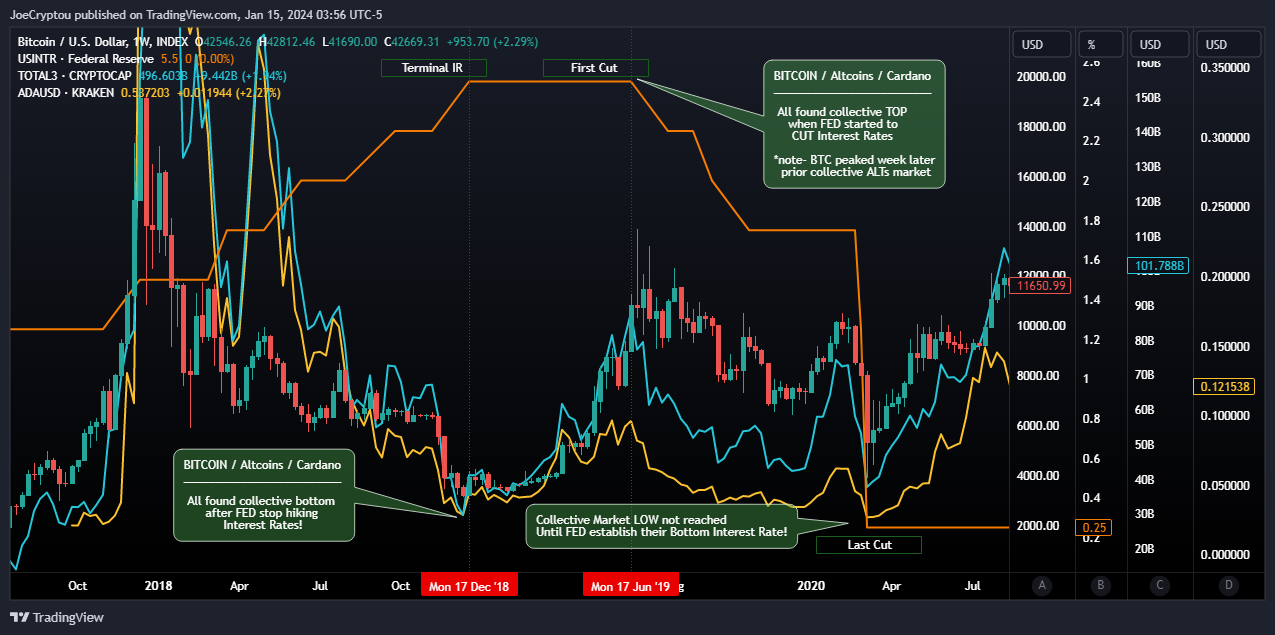Select scale A button under price axis
Viewport: 1275px width, 635px height.
1042,585
